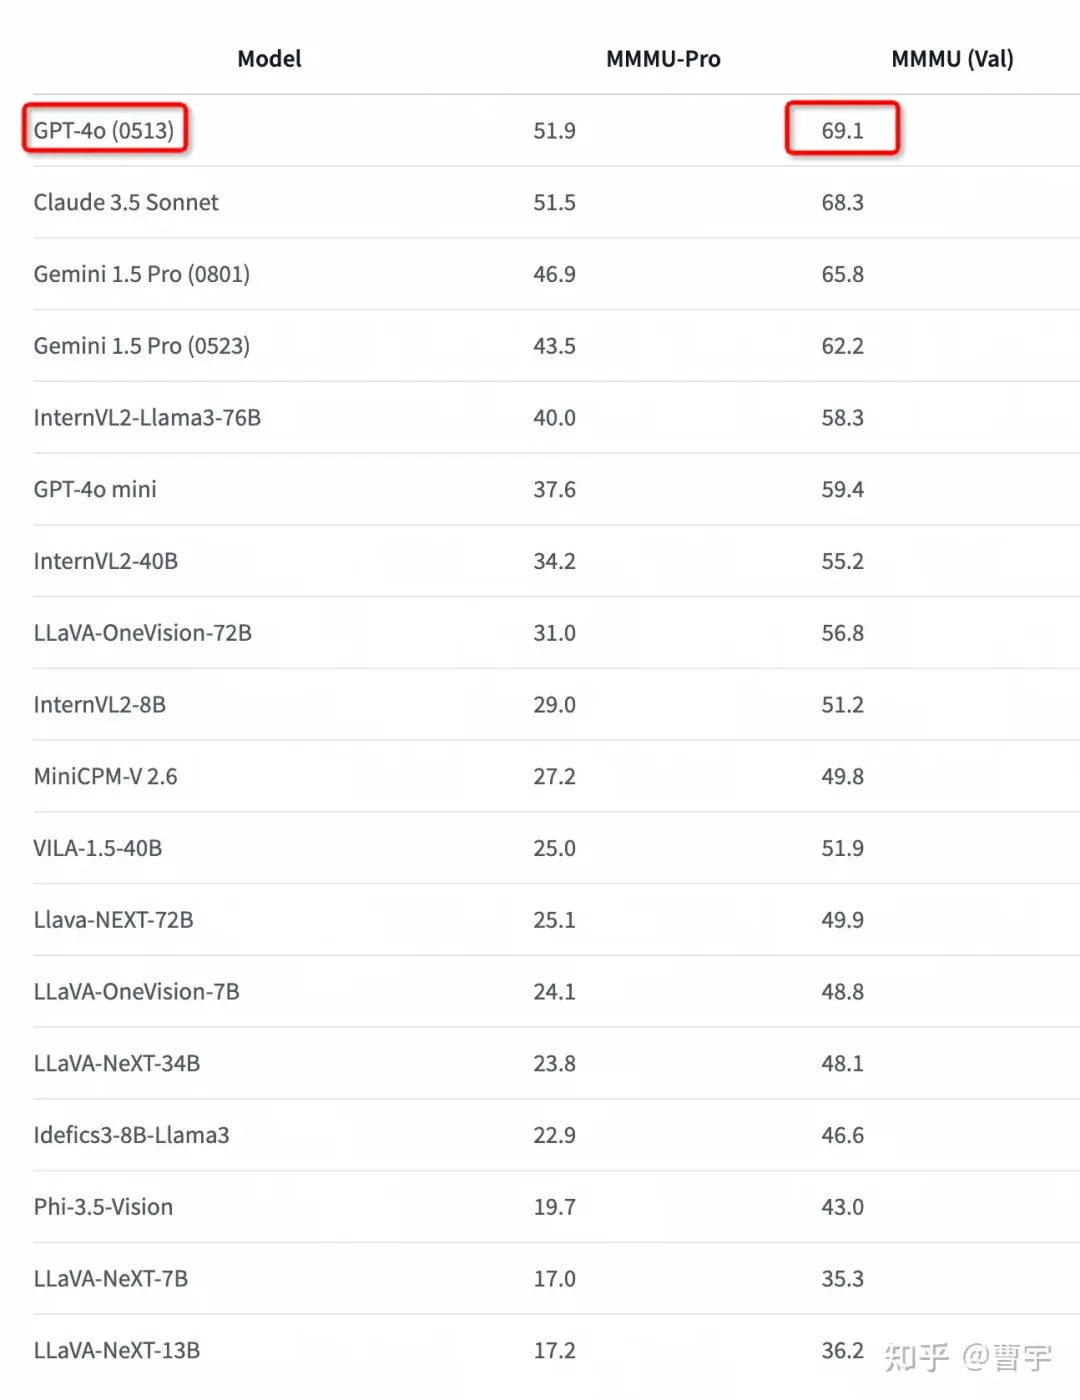Click the VILA-1.5-40B model name
The height and width of the screenshot is (1400, 1080).
pos(98,848)
